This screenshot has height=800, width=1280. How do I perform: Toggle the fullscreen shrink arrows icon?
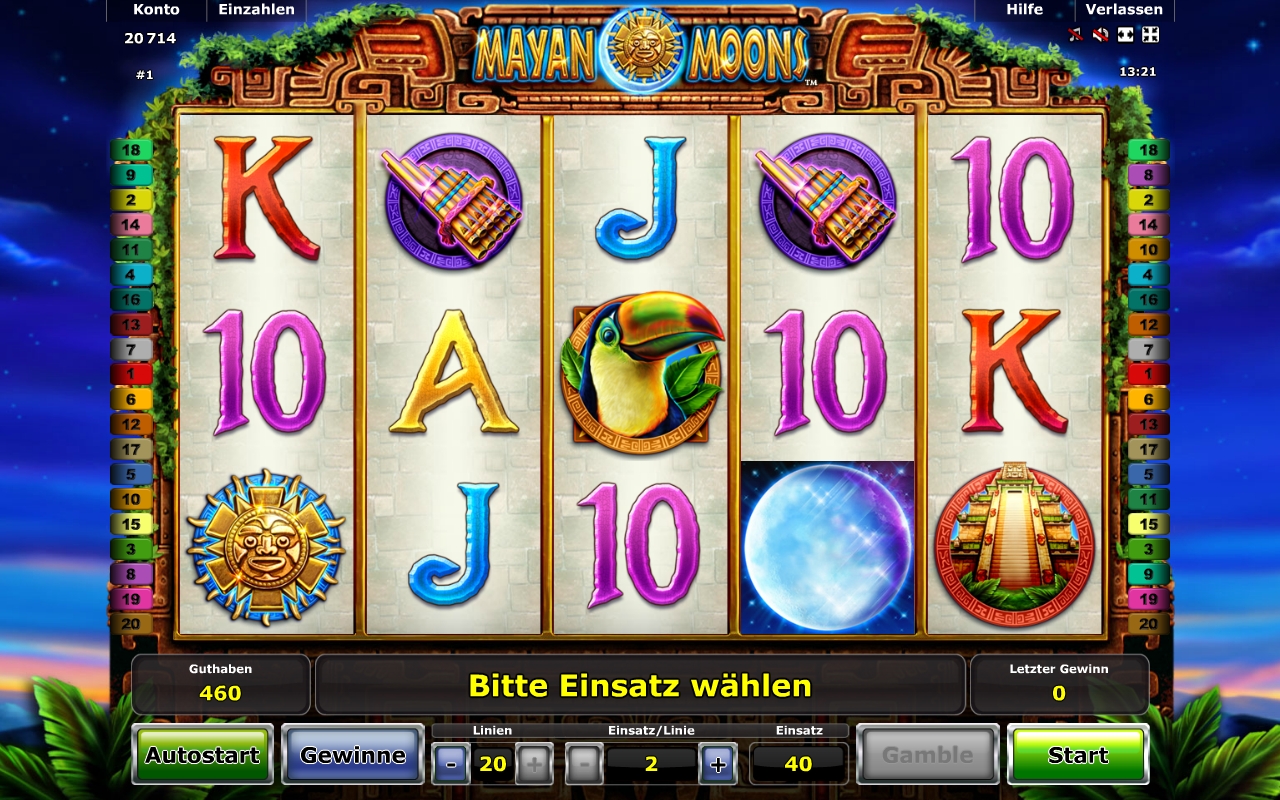1151,35
